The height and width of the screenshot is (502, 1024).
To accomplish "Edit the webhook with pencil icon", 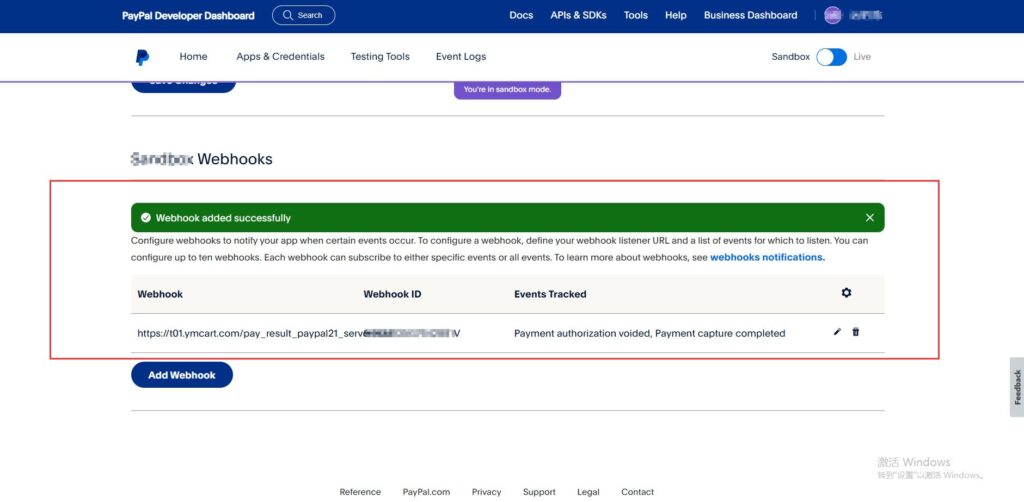I will click(837, 332).
